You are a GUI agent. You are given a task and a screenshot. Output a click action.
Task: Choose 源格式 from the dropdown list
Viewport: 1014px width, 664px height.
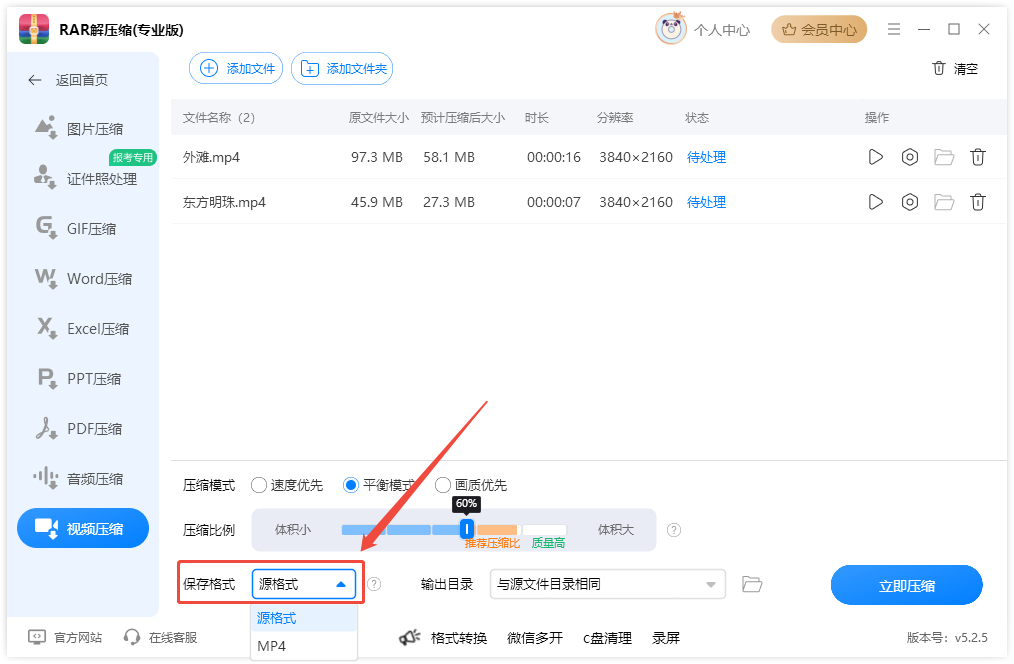[304, 618]
